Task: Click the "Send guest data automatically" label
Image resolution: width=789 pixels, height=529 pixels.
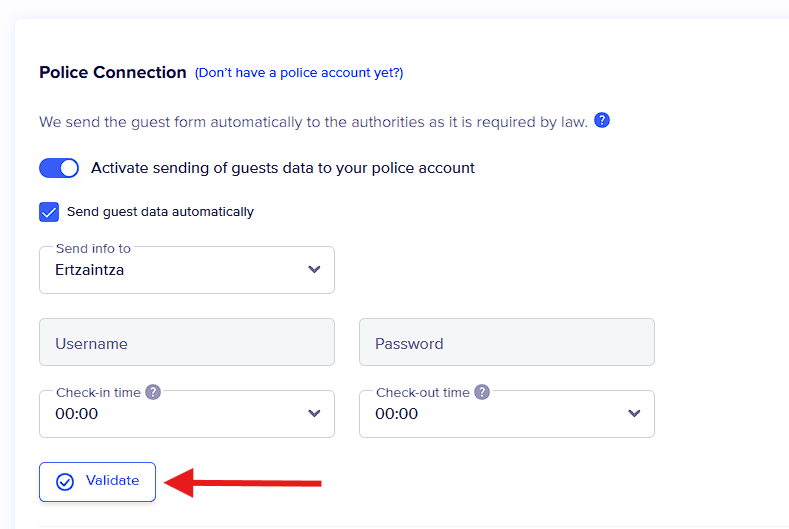Action: coord(160,212)
